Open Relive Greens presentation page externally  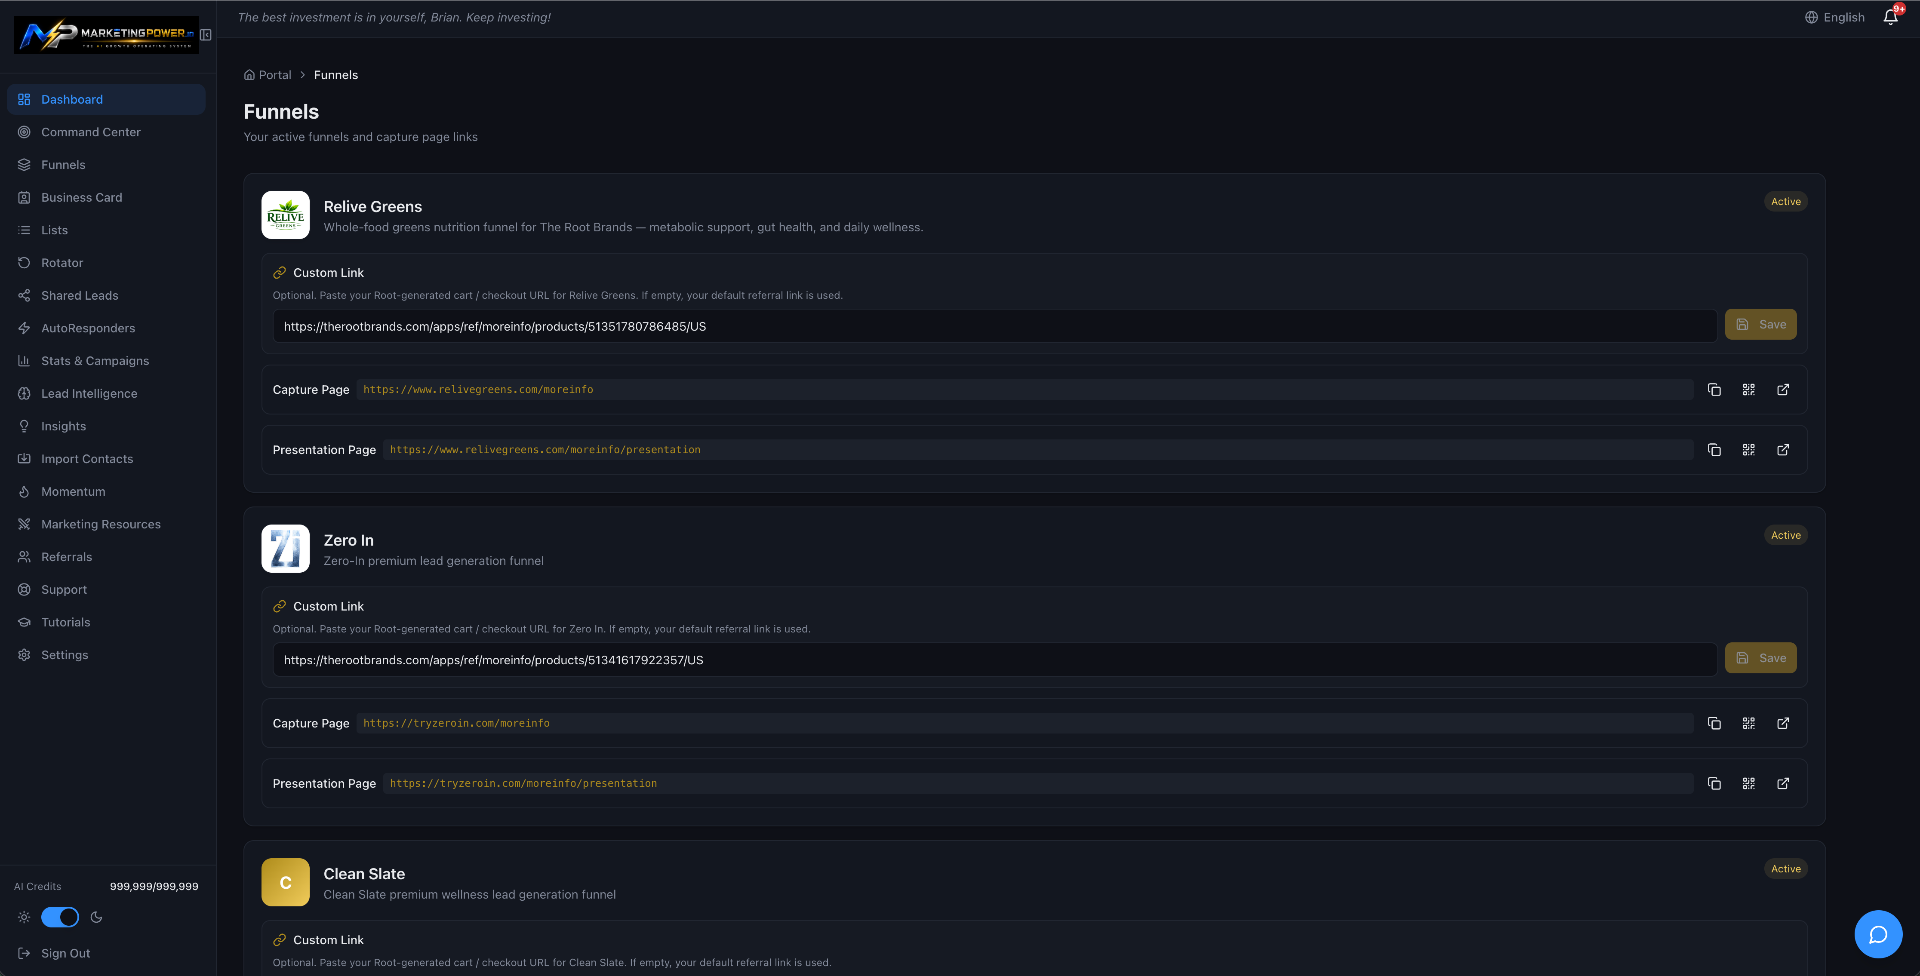[1783, 450]
